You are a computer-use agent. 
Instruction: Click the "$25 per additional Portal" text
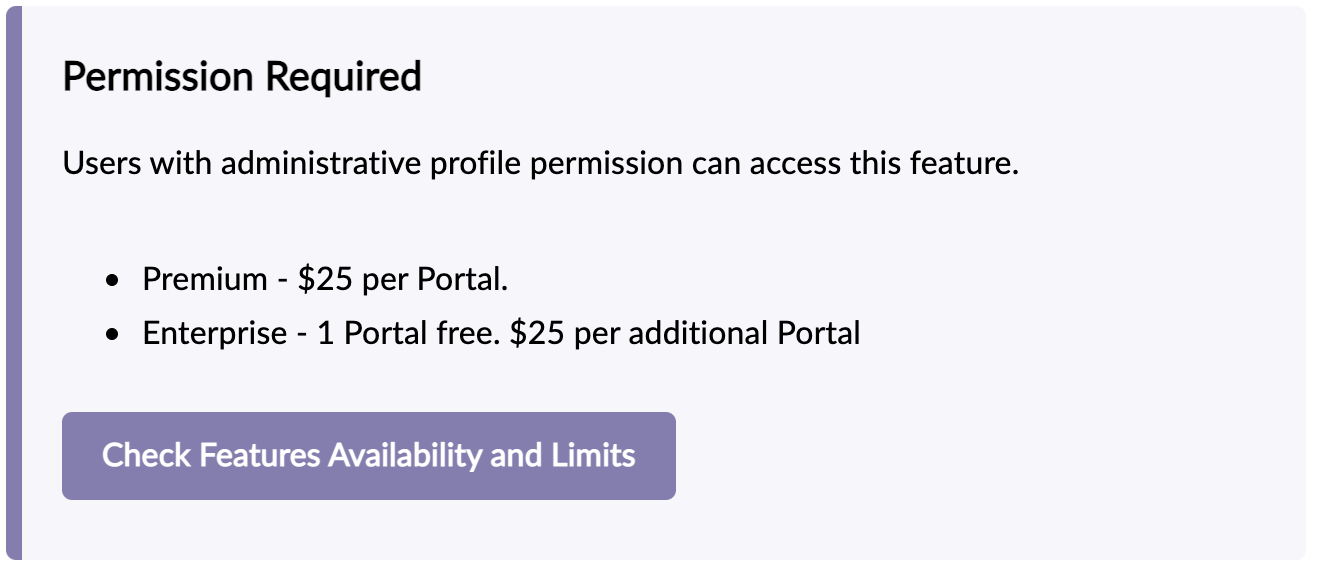(685, 333)
